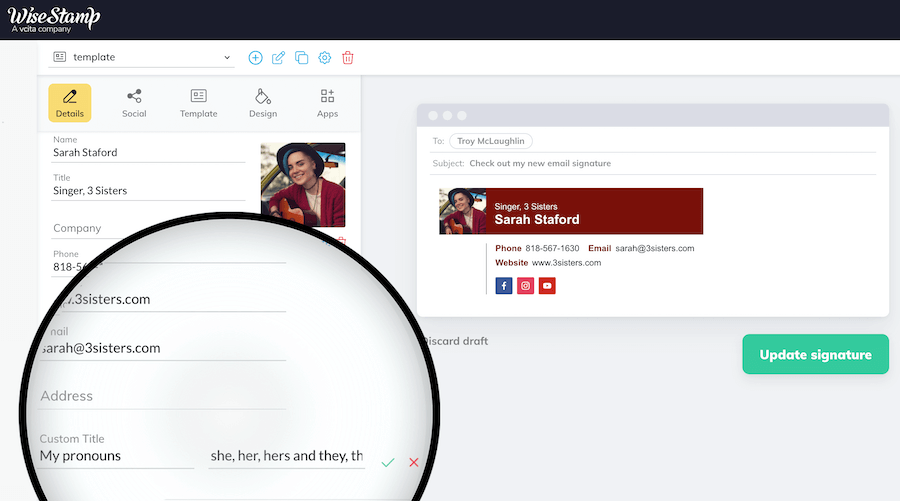Click the profile photo thumbnail in Details

pyautogui.click(x=303, y=185)
